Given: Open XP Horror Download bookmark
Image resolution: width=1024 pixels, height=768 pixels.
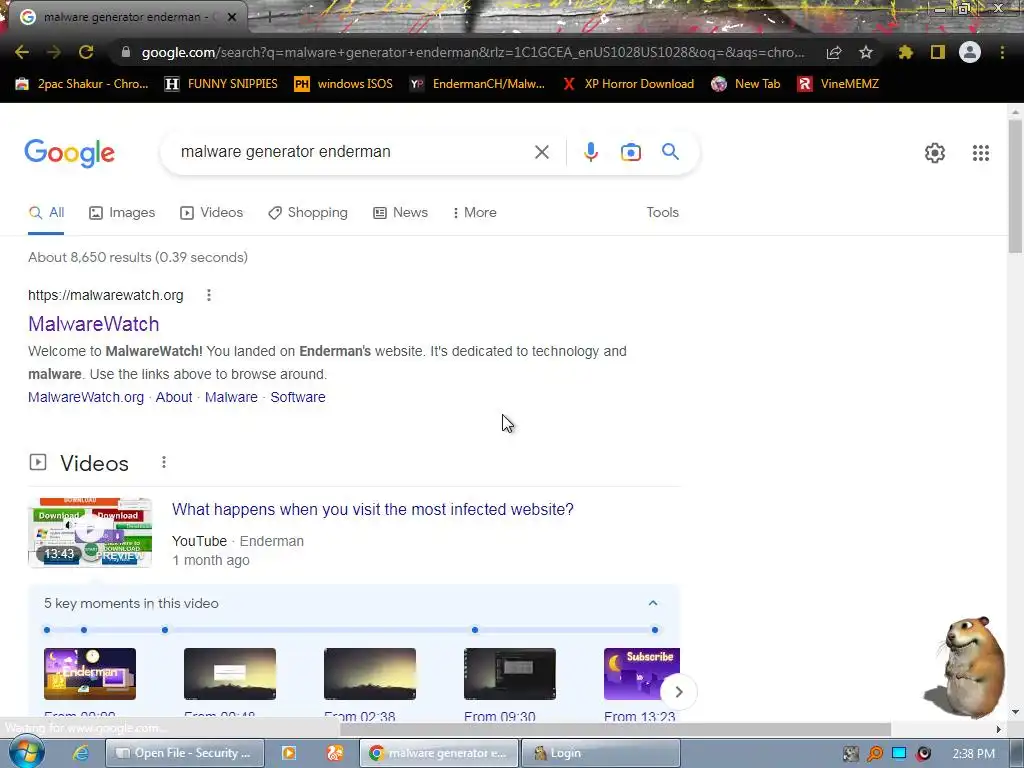Looking at the screenshot, I should [628, 84].
